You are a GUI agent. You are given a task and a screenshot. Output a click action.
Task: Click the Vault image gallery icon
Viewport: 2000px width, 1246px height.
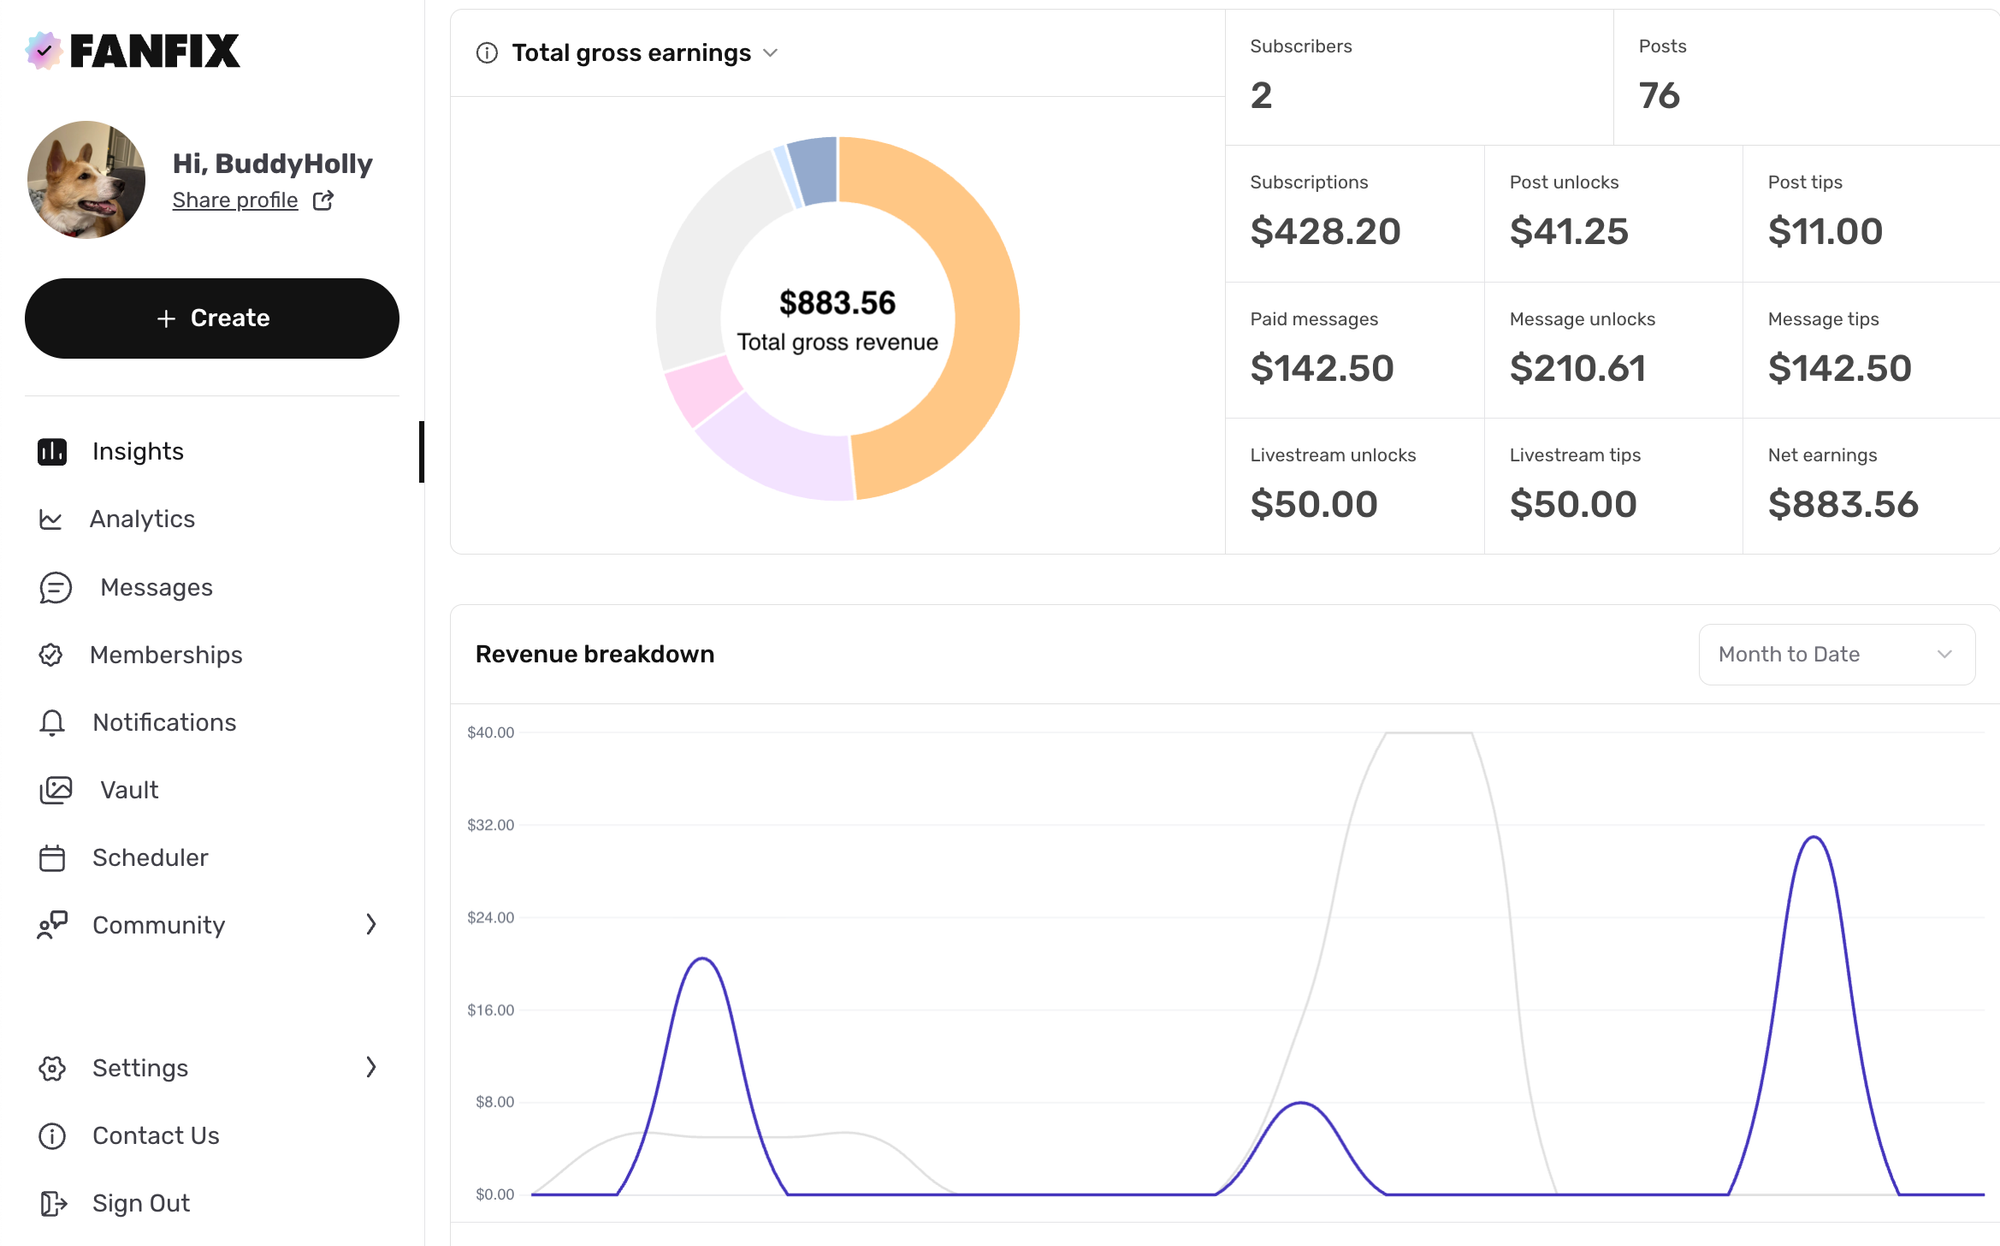coord(56,790)
